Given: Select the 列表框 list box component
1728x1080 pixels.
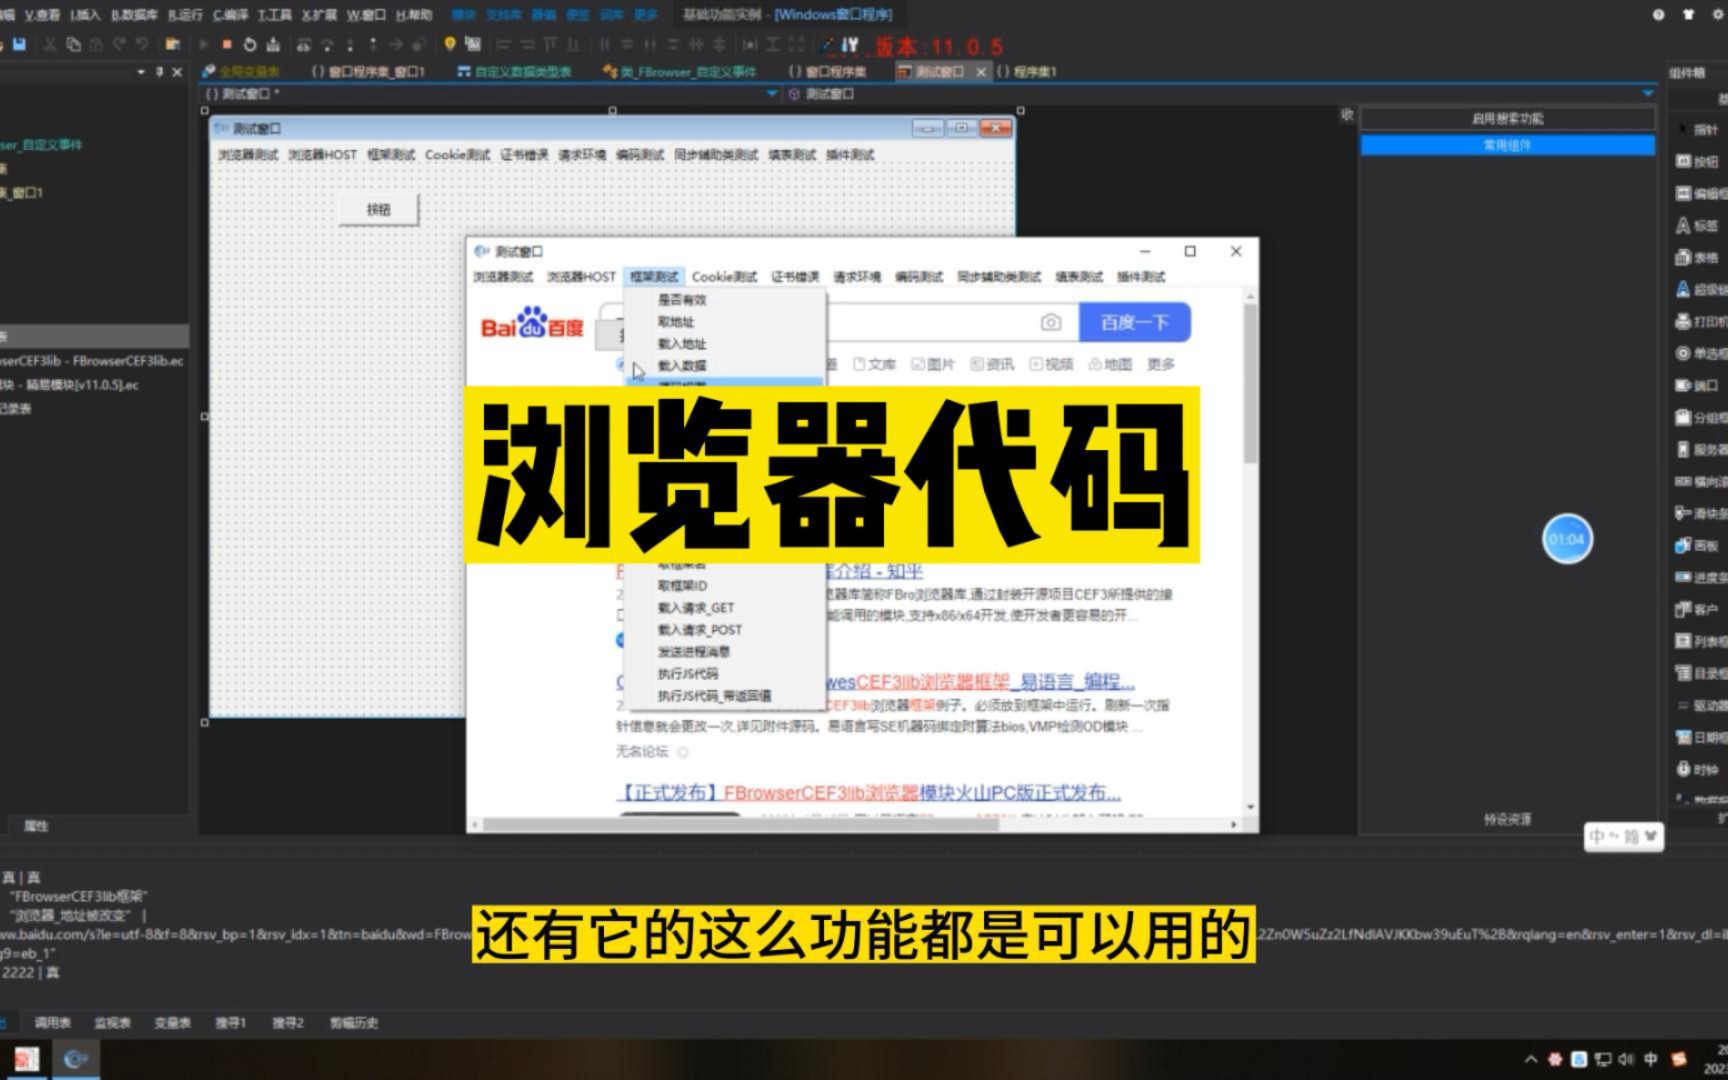Looking at the screenshot, I should (1701, 641).
